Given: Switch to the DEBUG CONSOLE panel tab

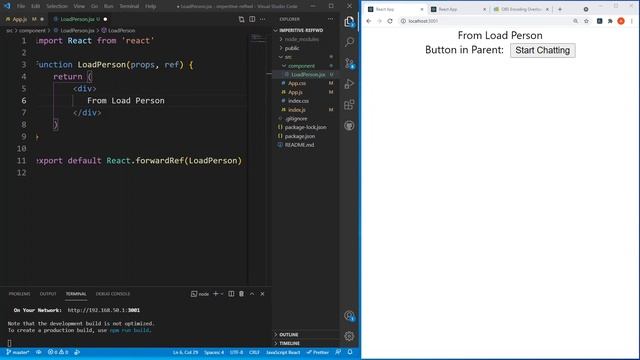Looking at the screenshot, I should pyautogui.click(x=113, y=294).
